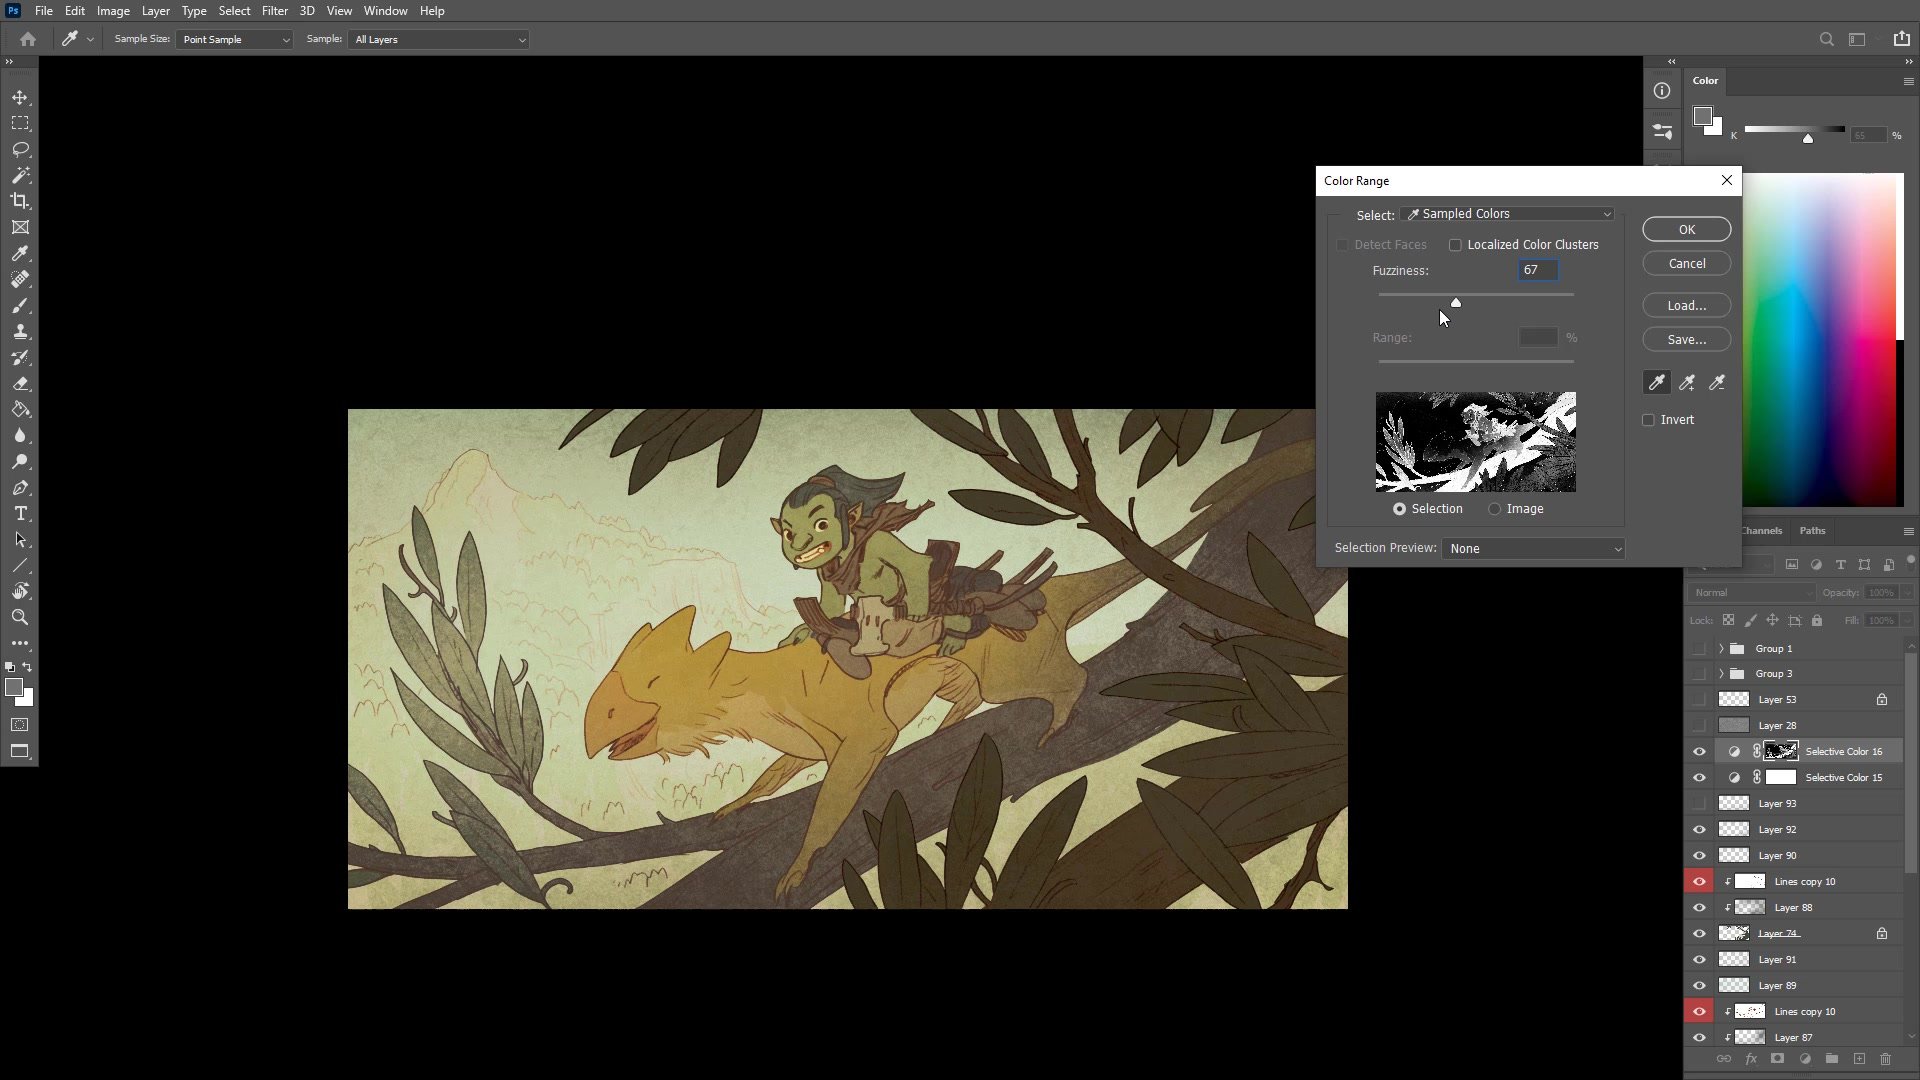Show the hidden Layer 93

(x=1700, y=803)
